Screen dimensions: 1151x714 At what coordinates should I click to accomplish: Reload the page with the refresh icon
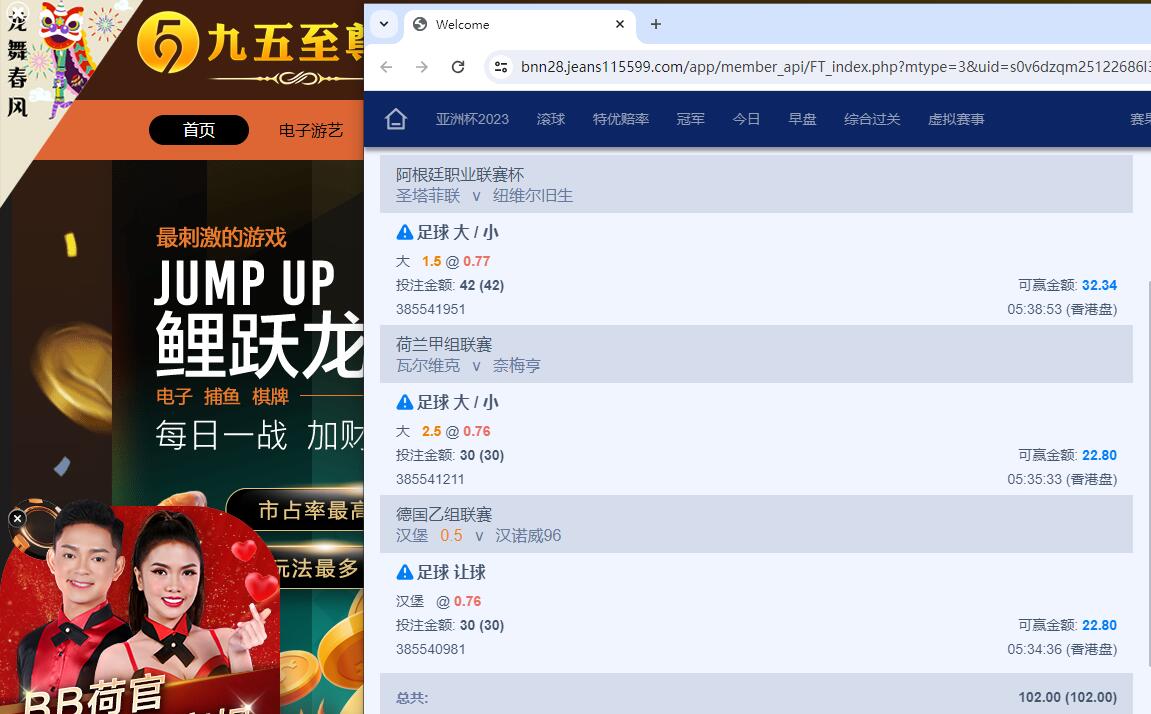coord(458,67)
